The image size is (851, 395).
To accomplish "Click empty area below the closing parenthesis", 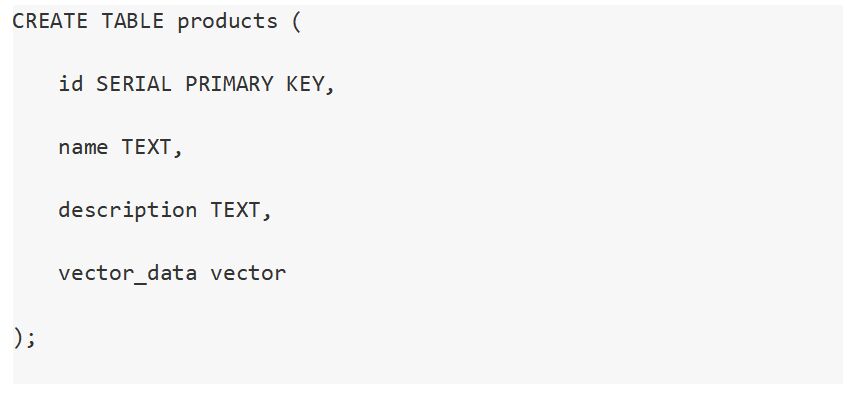I will point(428,370).
